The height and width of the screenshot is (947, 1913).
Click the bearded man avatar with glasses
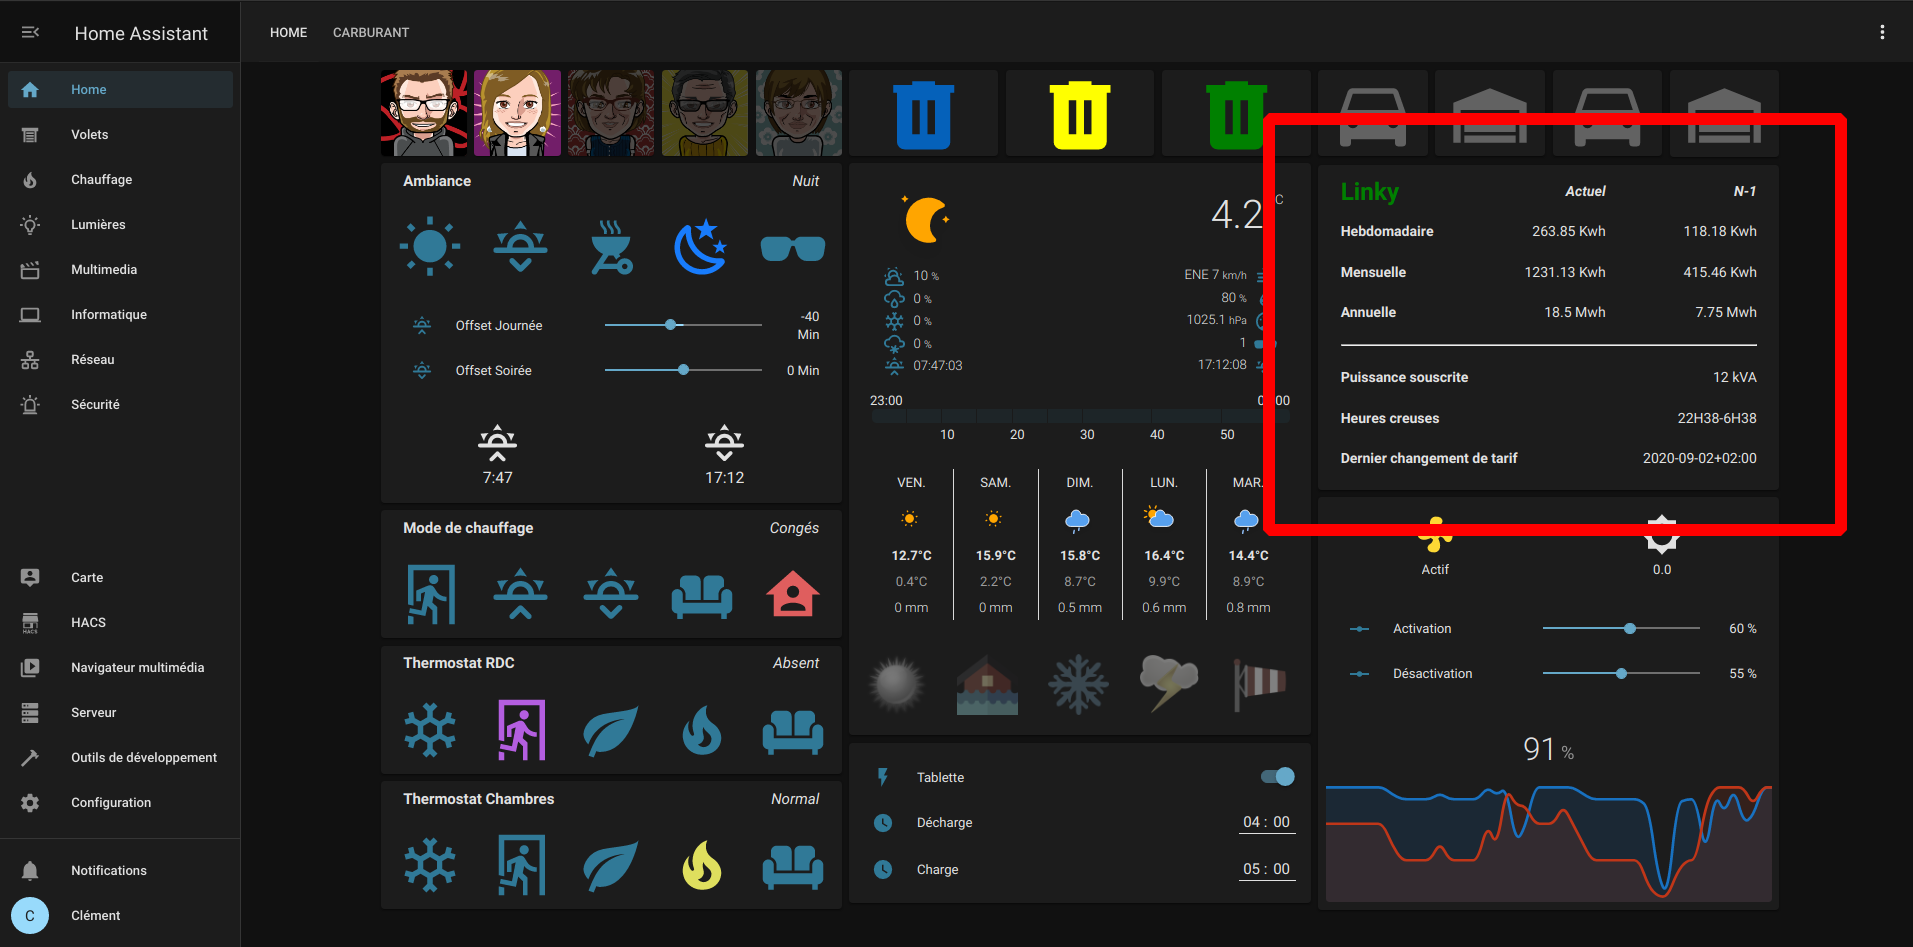424,113
